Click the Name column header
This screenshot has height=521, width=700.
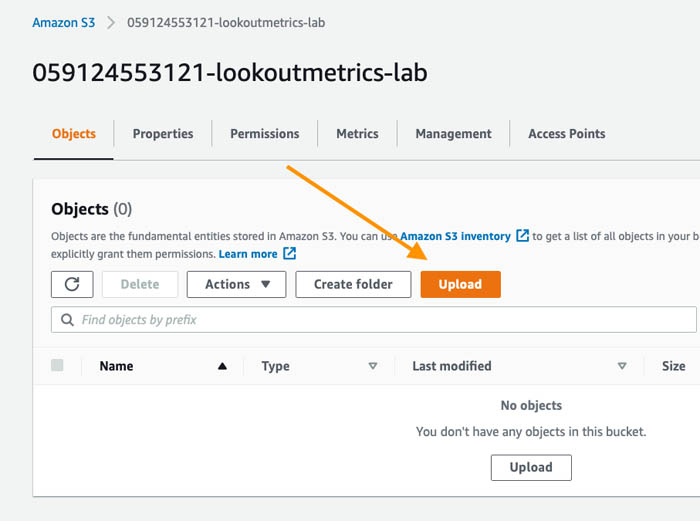pos(117,366)
